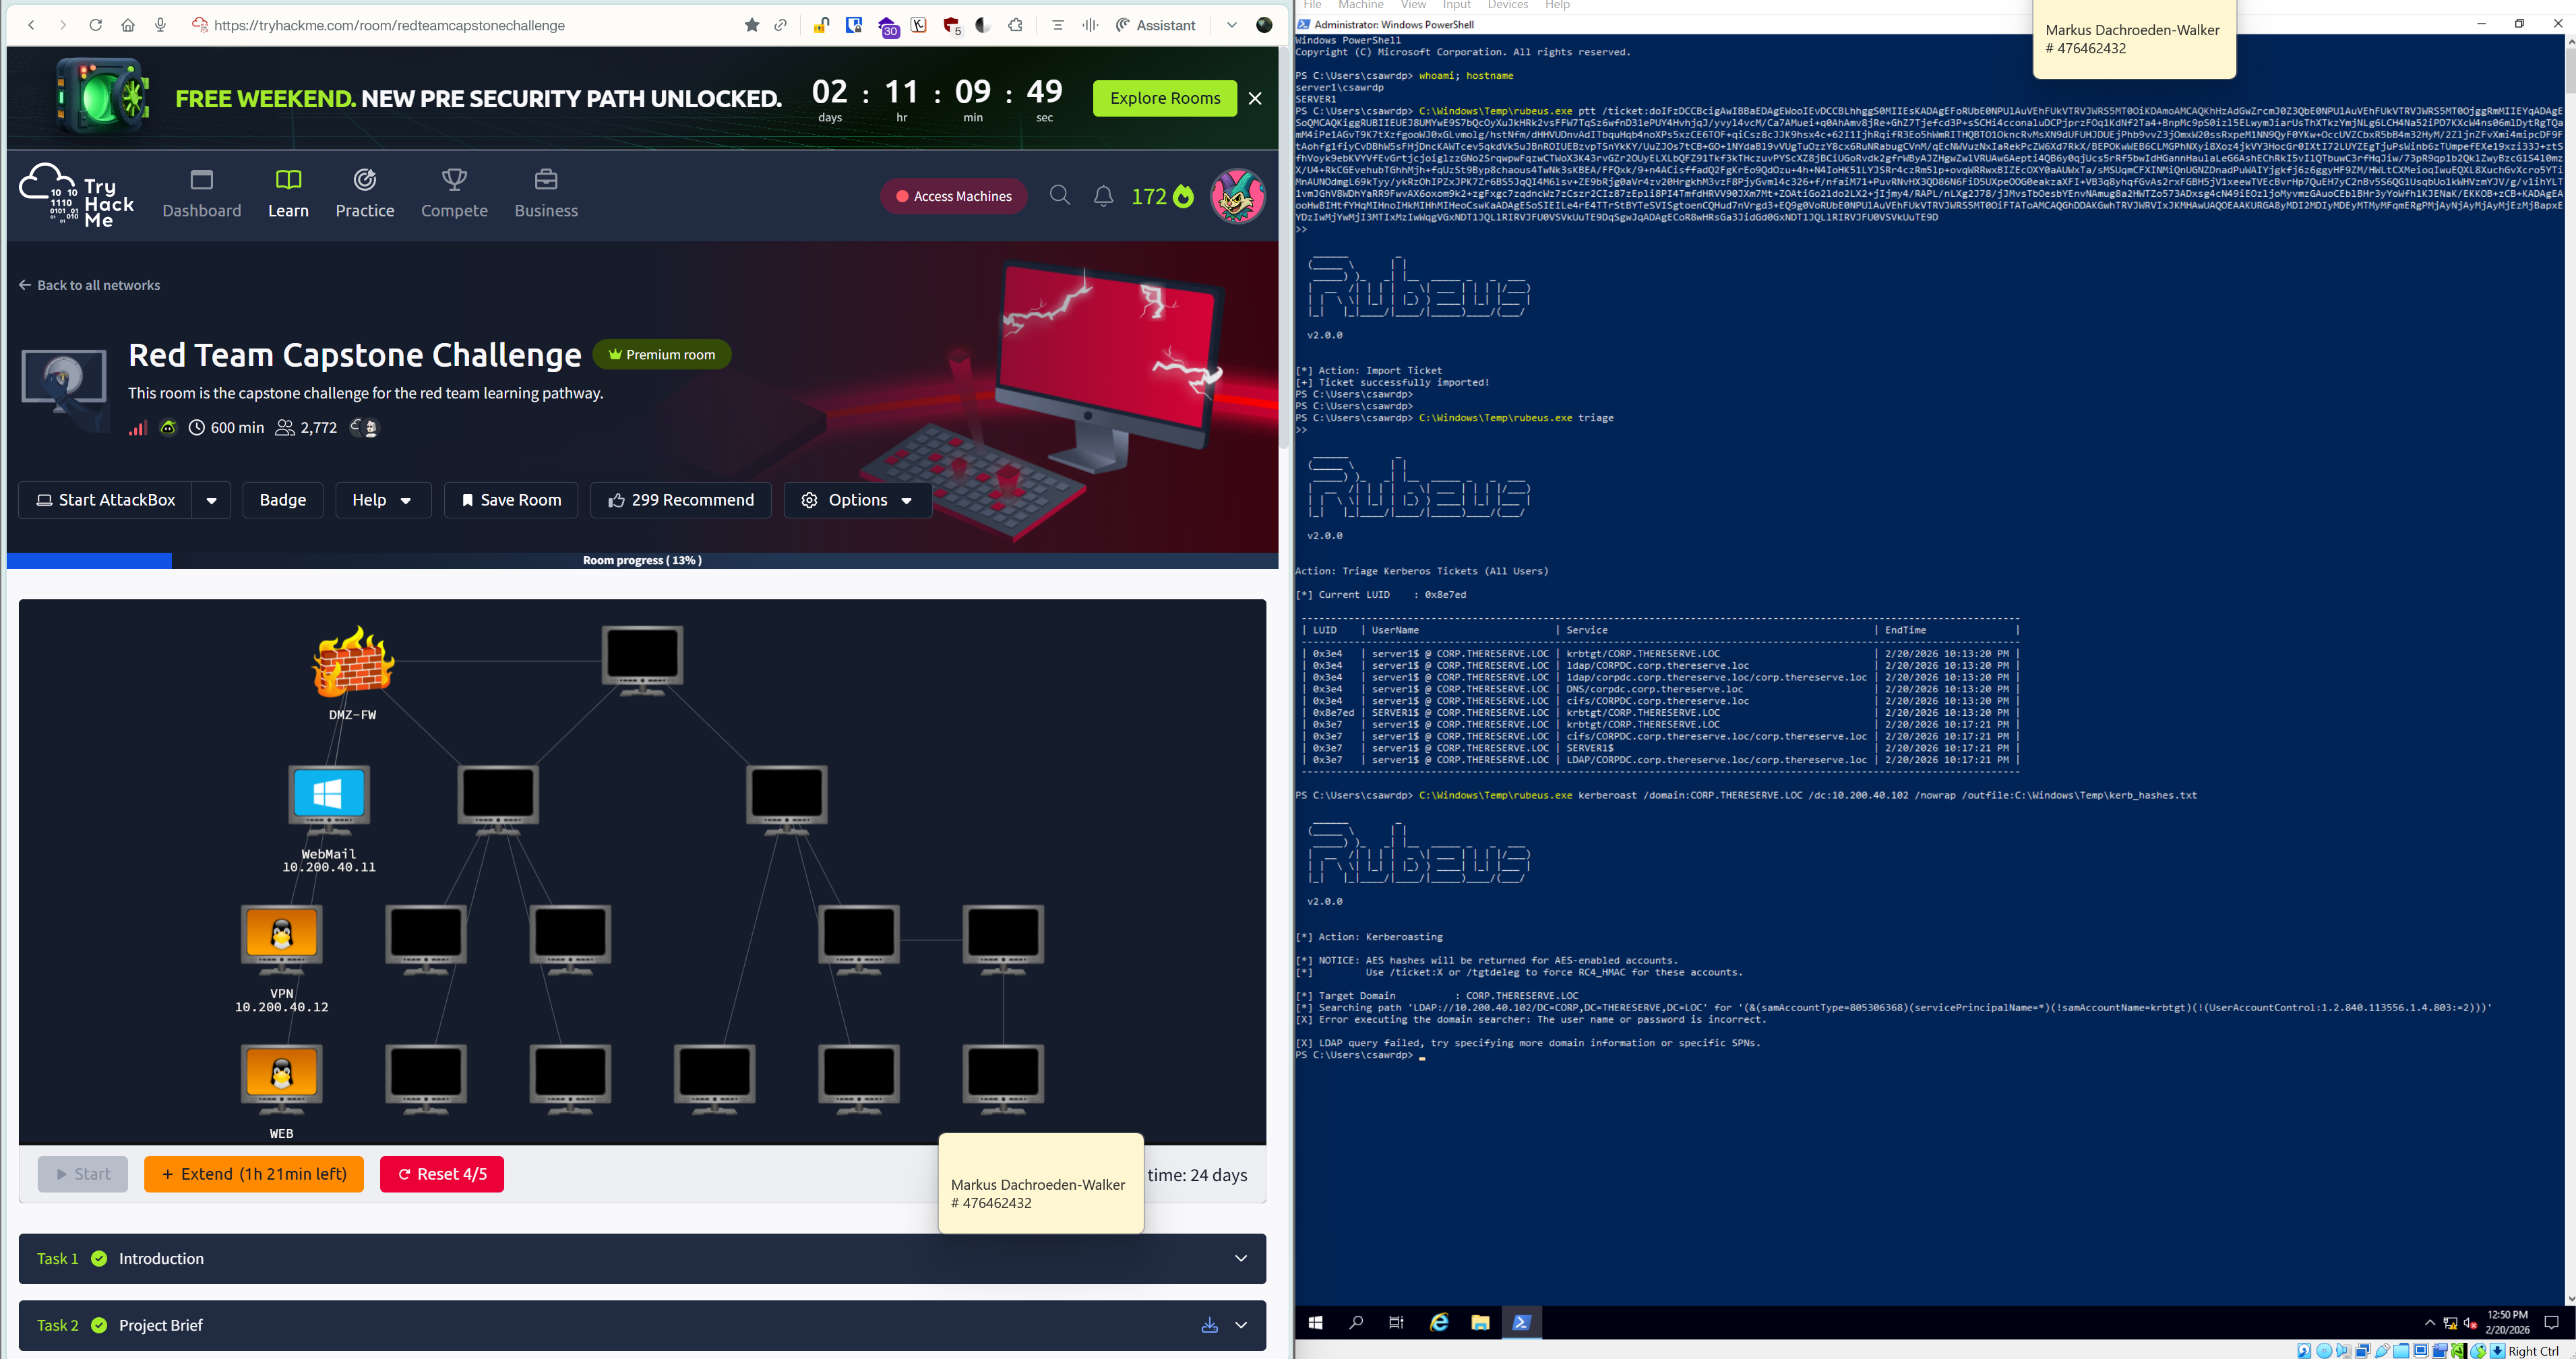Switch to the Practice navigation tab
Viewport: 2576px width, 1359px height.
click(x=364, y=194)
